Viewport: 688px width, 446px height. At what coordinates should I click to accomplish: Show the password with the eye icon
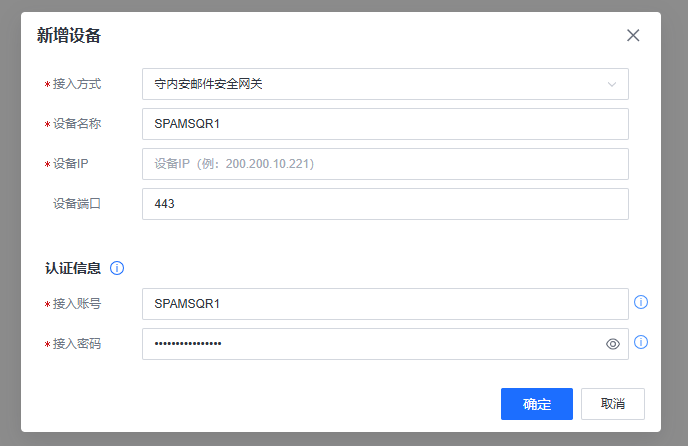[x=613, y=344]
